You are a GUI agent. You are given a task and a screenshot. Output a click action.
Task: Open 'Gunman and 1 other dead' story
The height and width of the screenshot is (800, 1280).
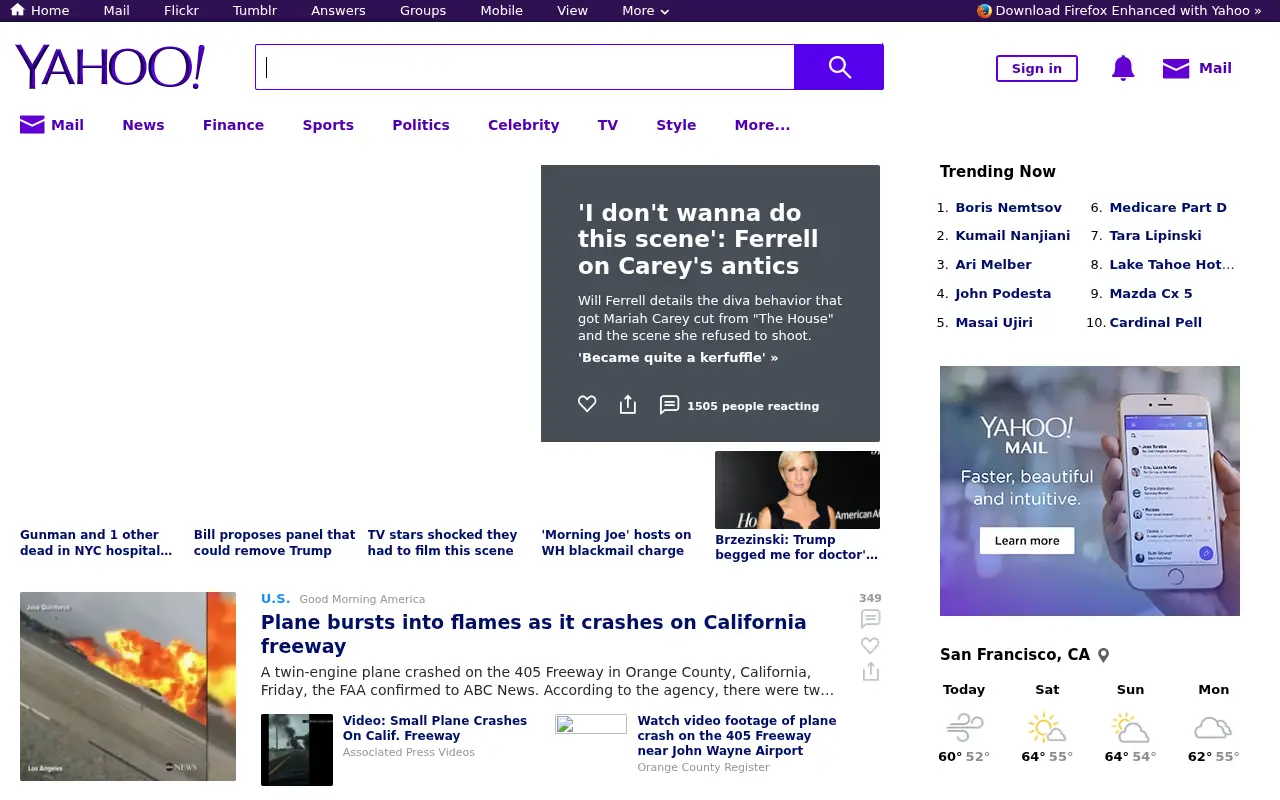(96, 543)
